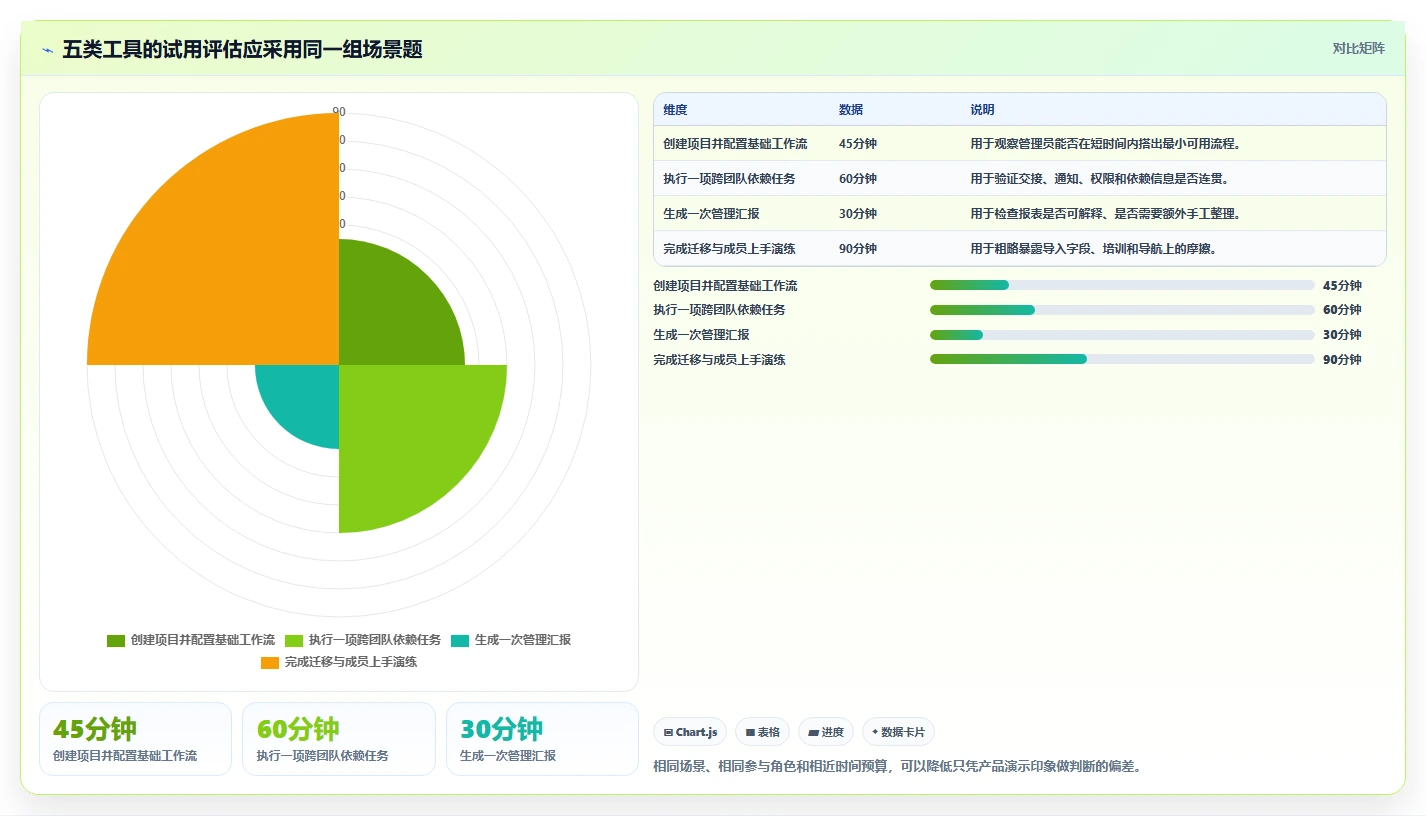Click the 90分钟 cell in the table
1426x816 pixels.
pos(858,249)
